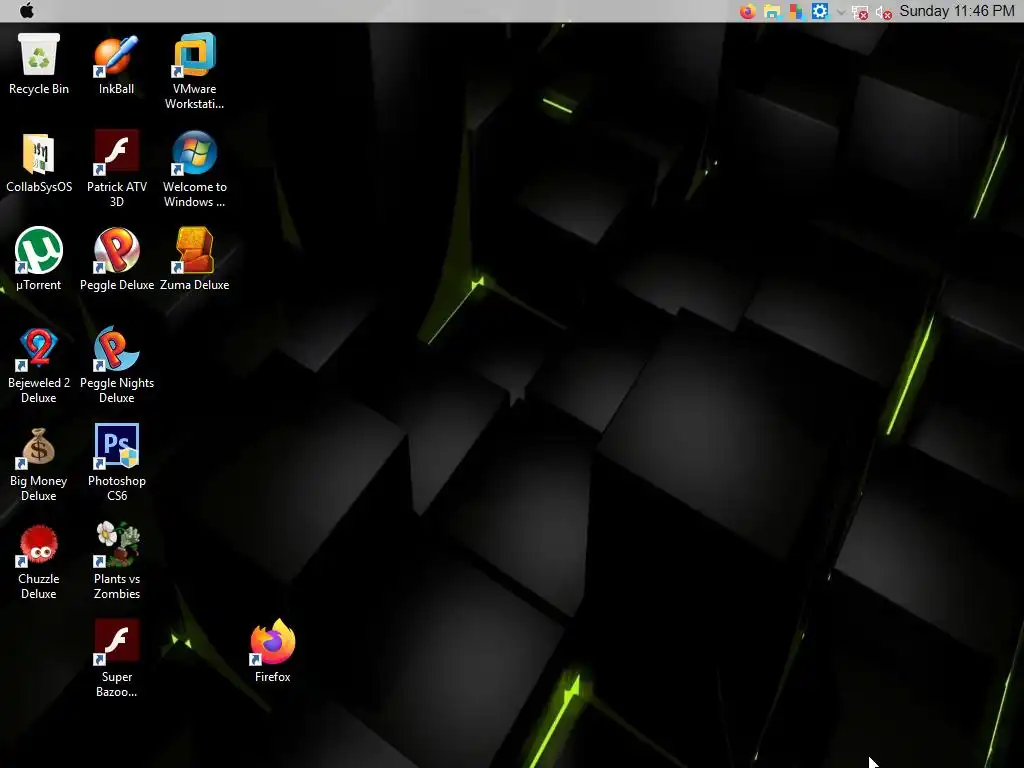Click the muted volume tray icon
Viewport: 1024px width, 768px height.
pyautogui.click(x=884, y=12)
